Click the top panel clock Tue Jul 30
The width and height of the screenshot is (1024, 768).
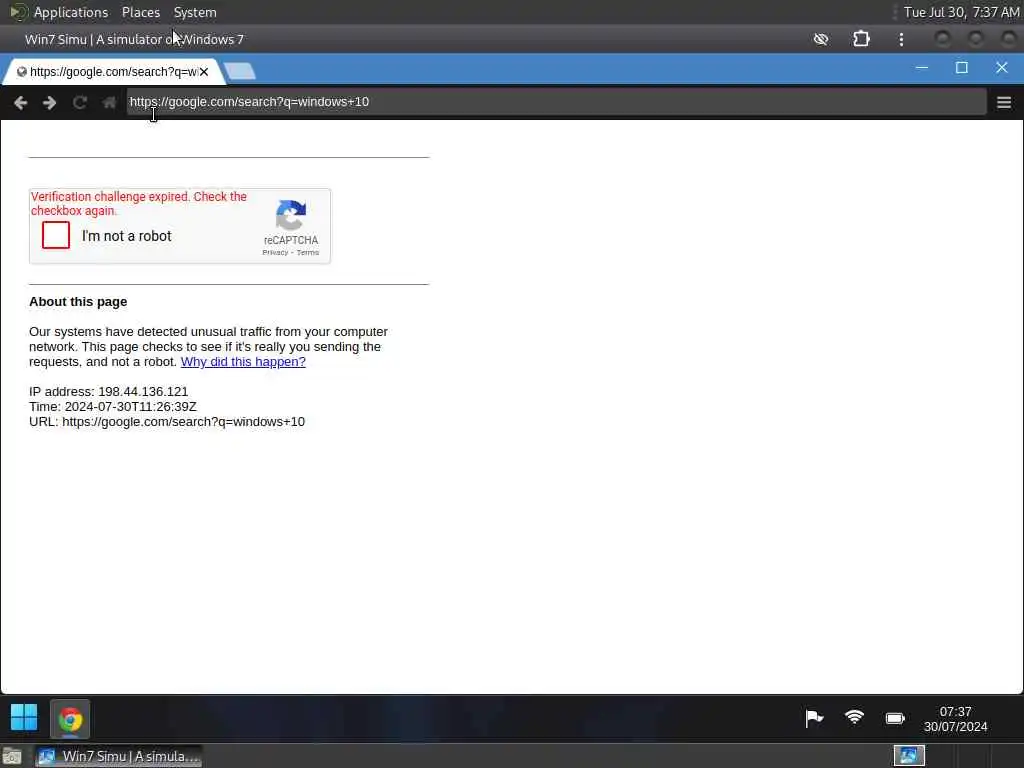point(961,12)
